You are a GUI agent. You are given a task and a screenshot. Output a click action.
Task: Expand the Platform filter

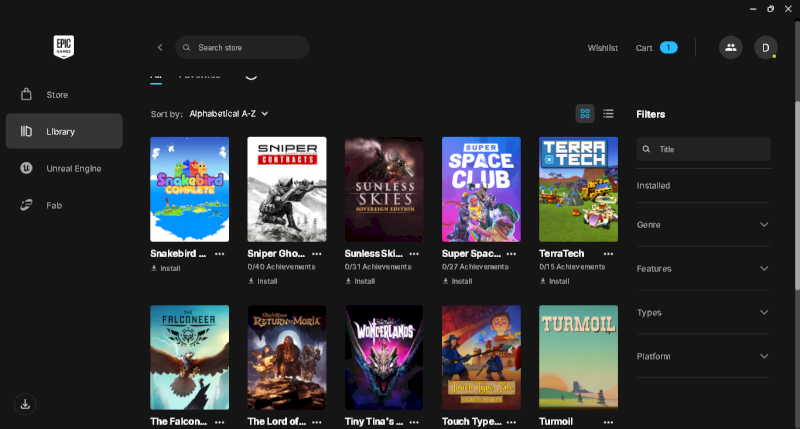coord(703,356)
